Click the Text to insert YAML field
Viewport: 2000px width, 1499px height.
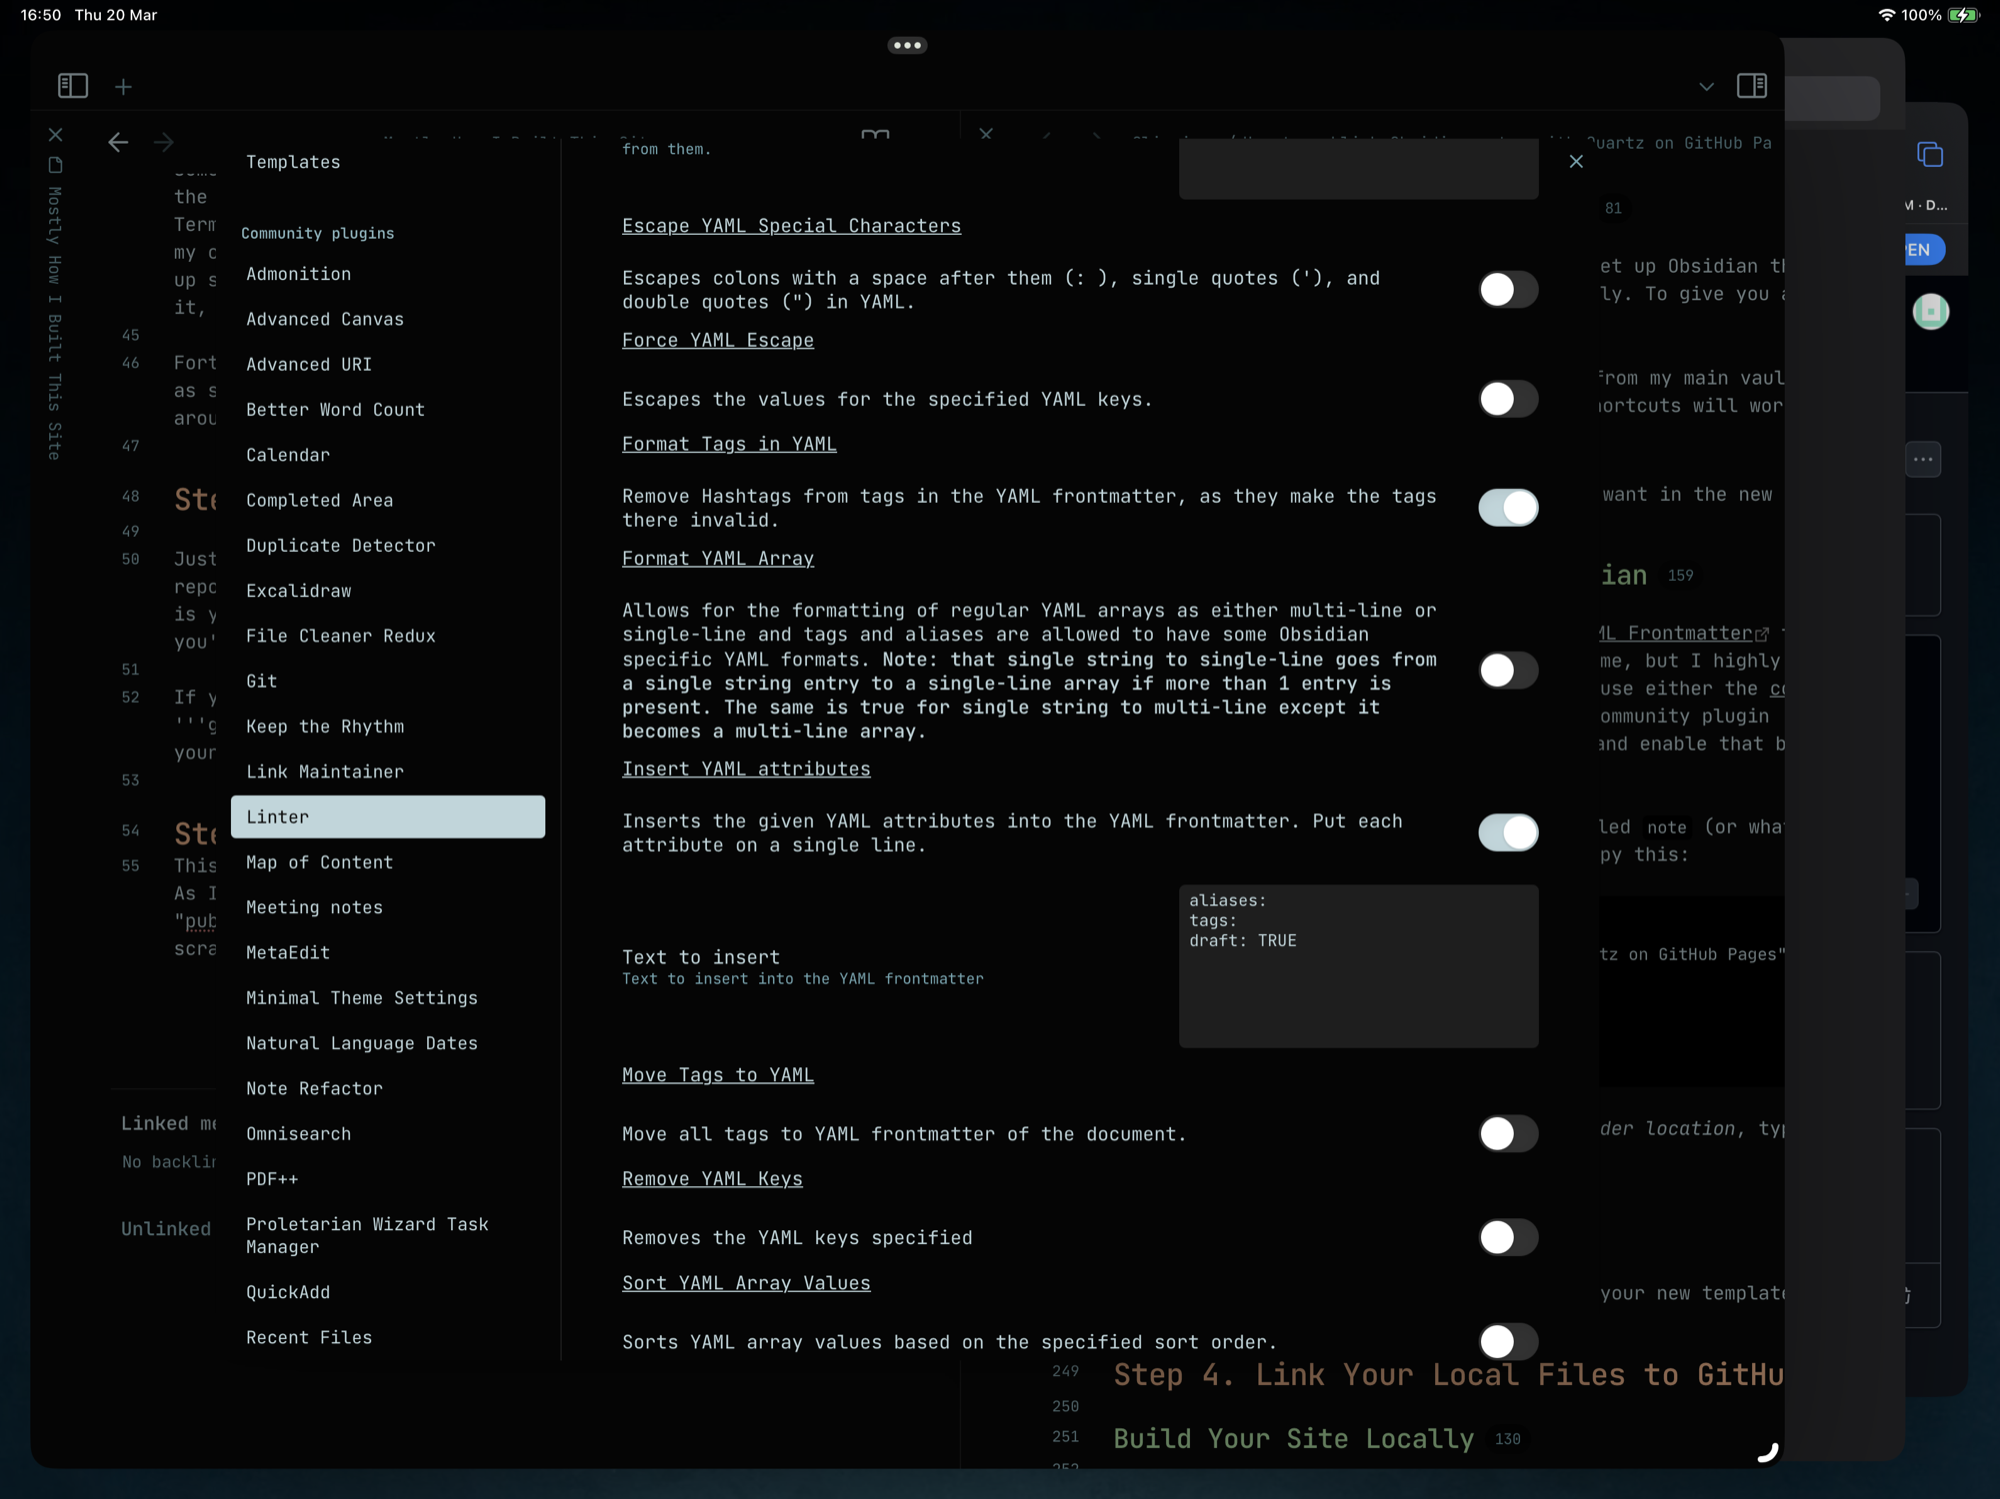[x=1357, y=966]
